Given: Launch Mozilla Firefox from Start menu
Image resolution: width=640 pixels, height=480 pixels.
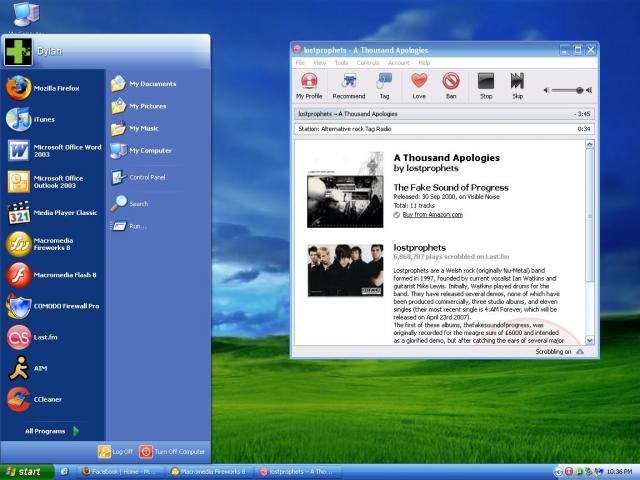Looking at the screenshot, I should coord(53,88).
